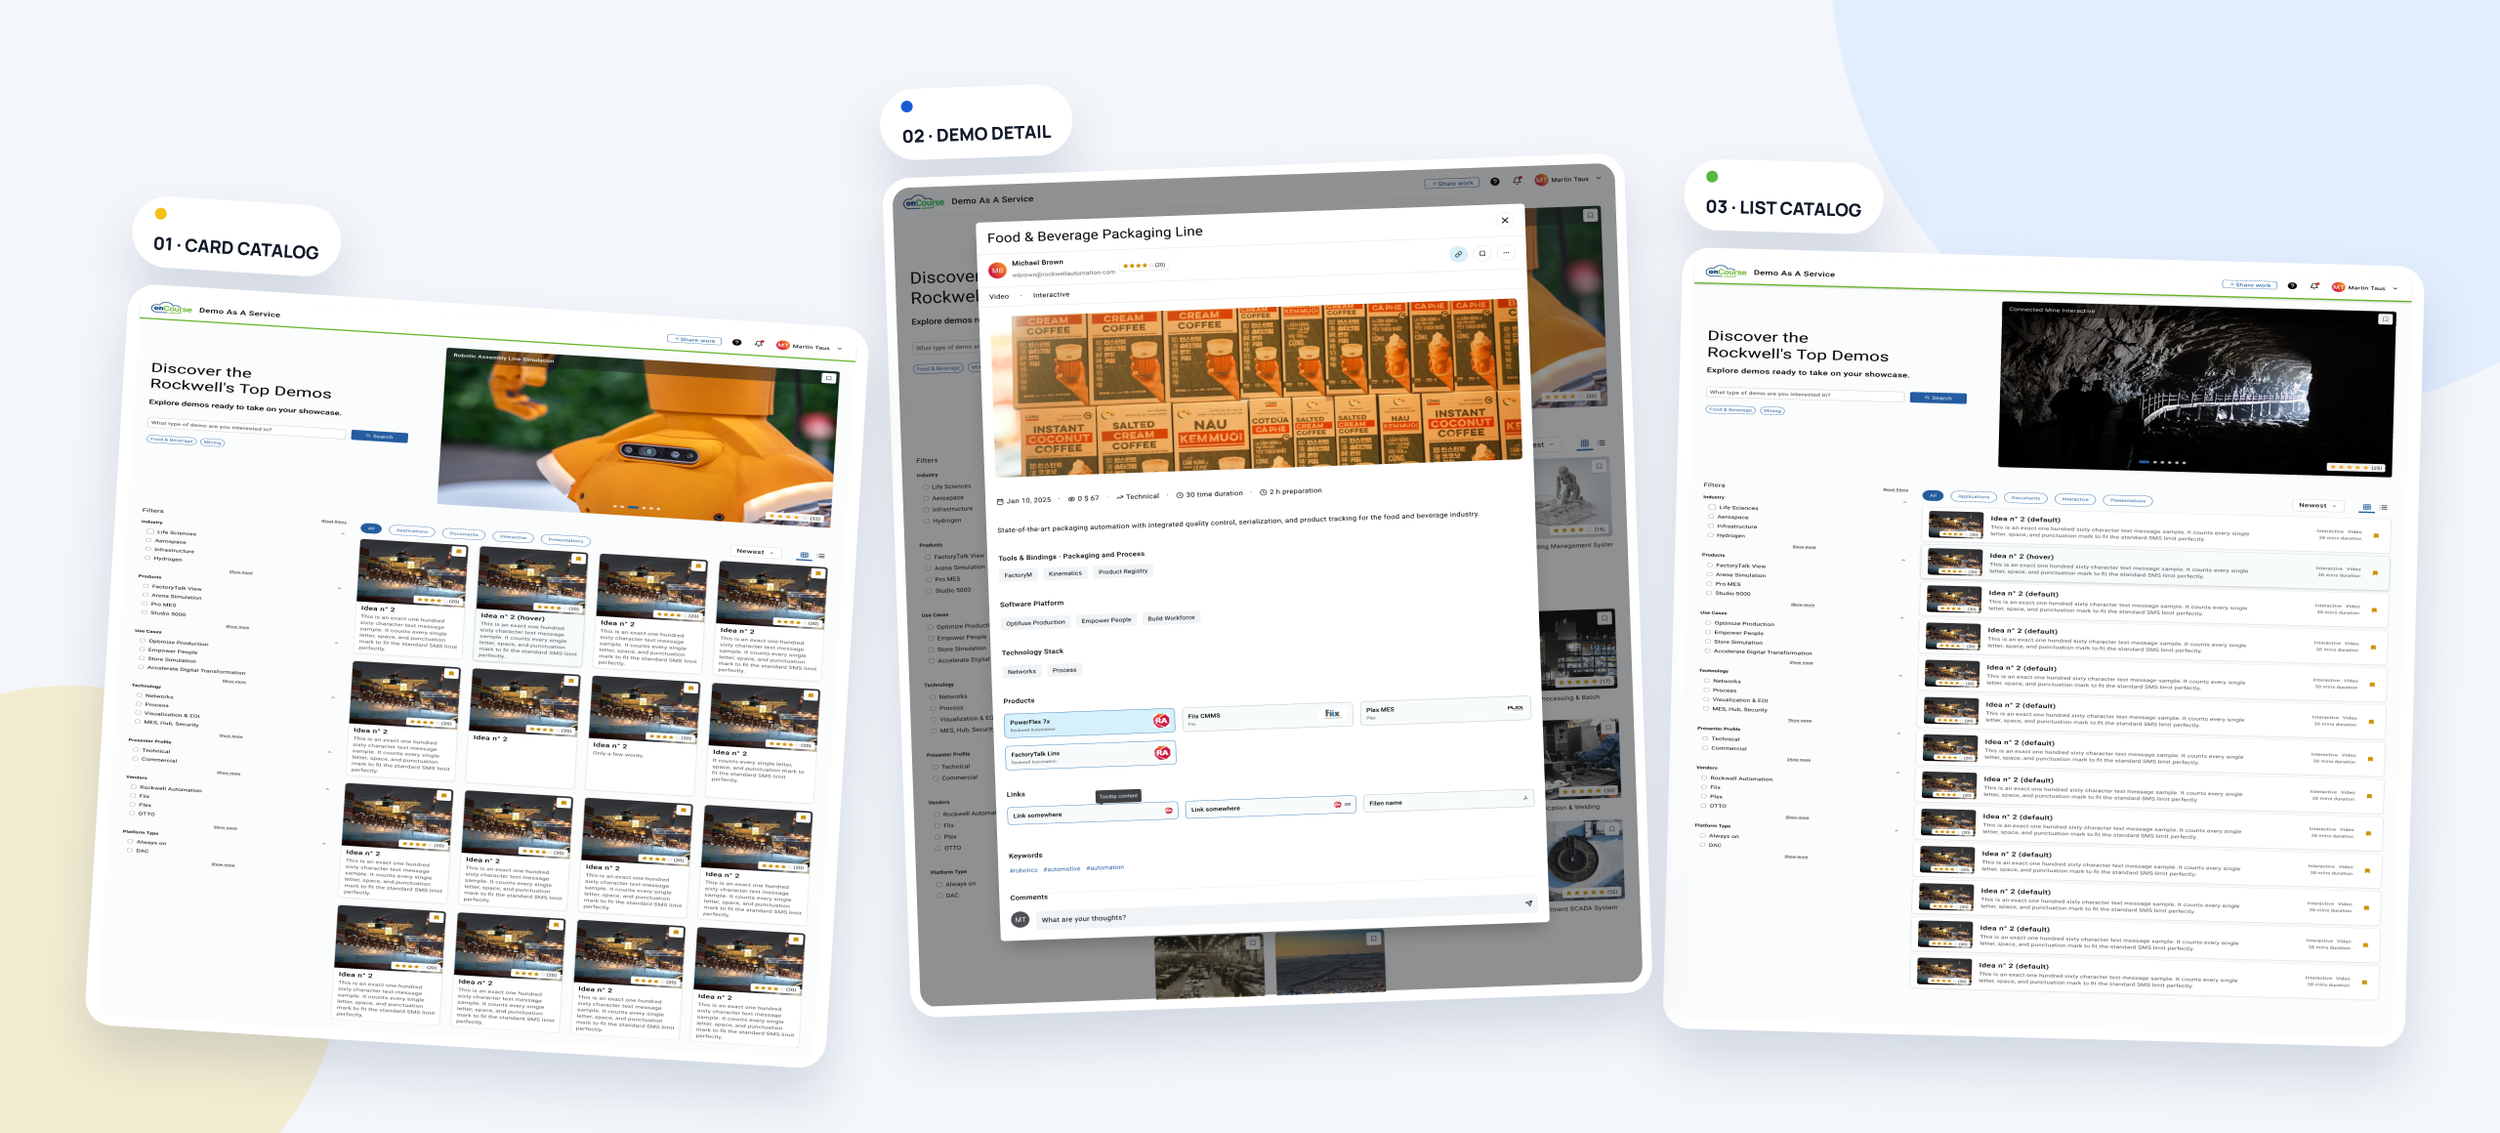
Task: Click bookmark icon in Demo Detail dialog
Action: (1482, 253)
